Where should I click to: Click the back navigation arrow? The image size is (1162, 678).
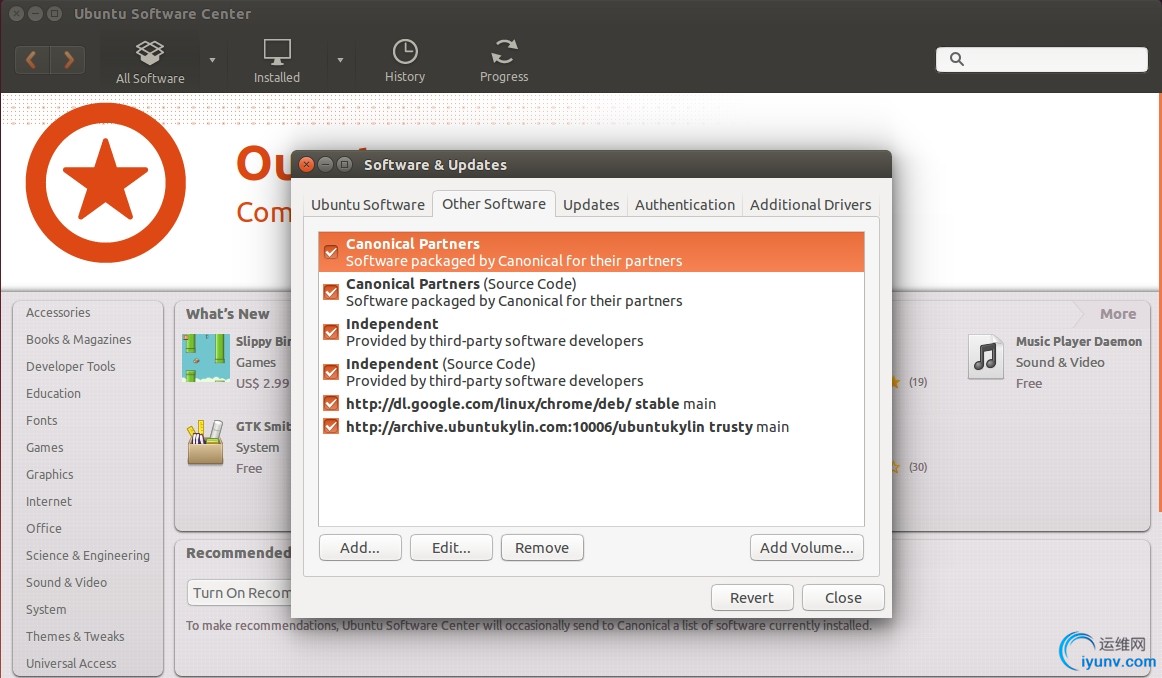click(x=32, y=60)
